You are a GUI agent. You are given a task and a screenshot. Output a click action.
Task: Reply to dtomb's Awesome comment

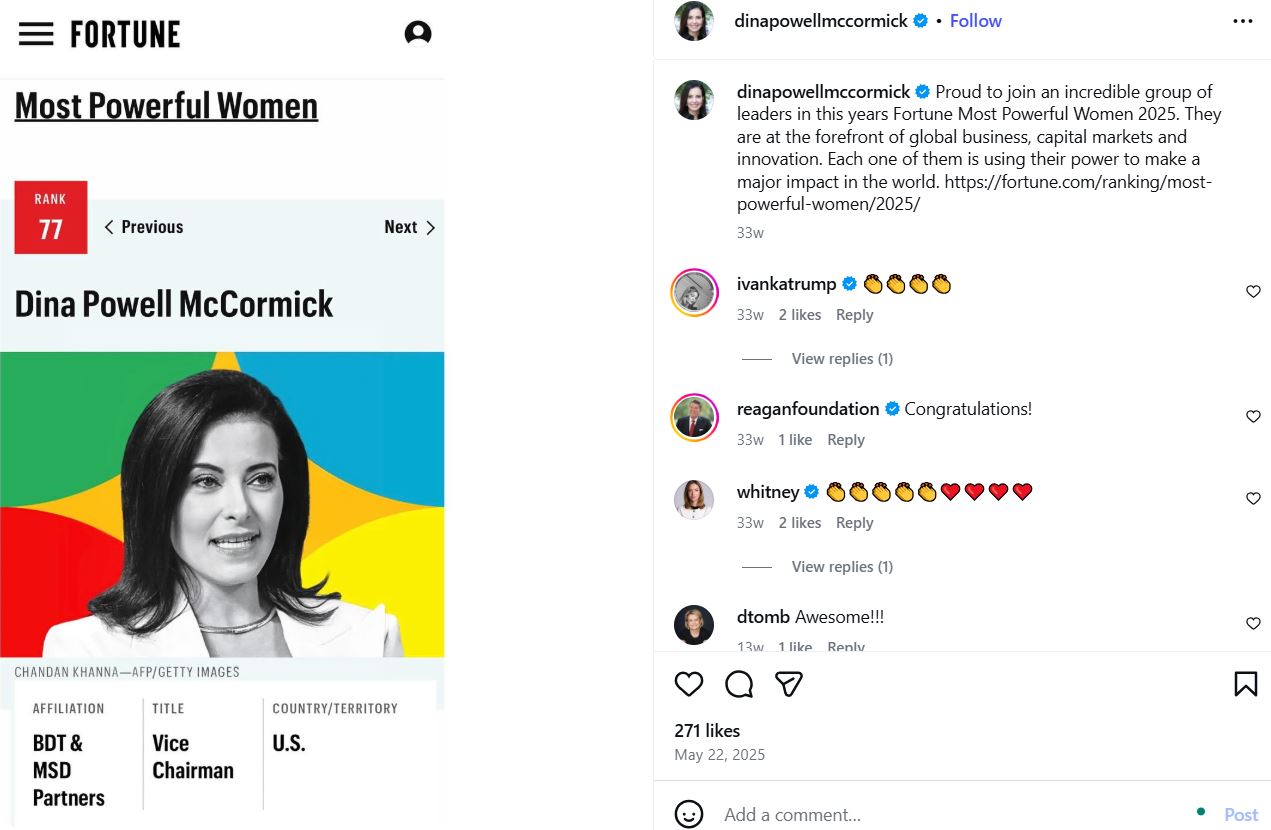(846, 647)
